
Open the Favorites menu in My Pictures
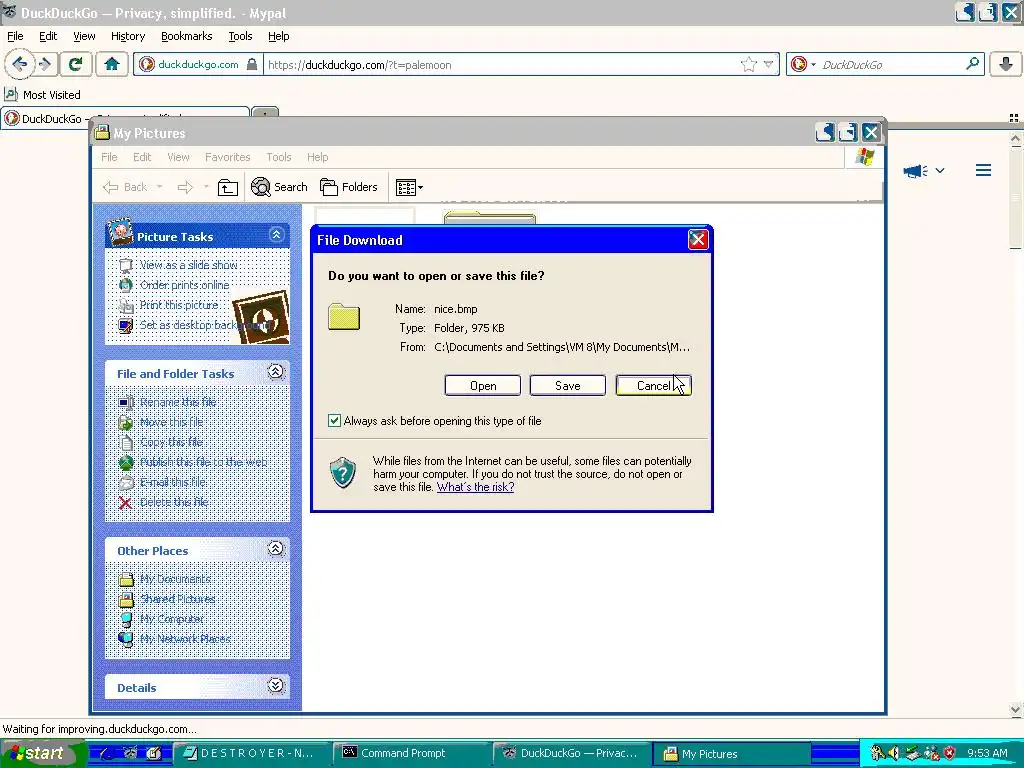tap(227, 157)
